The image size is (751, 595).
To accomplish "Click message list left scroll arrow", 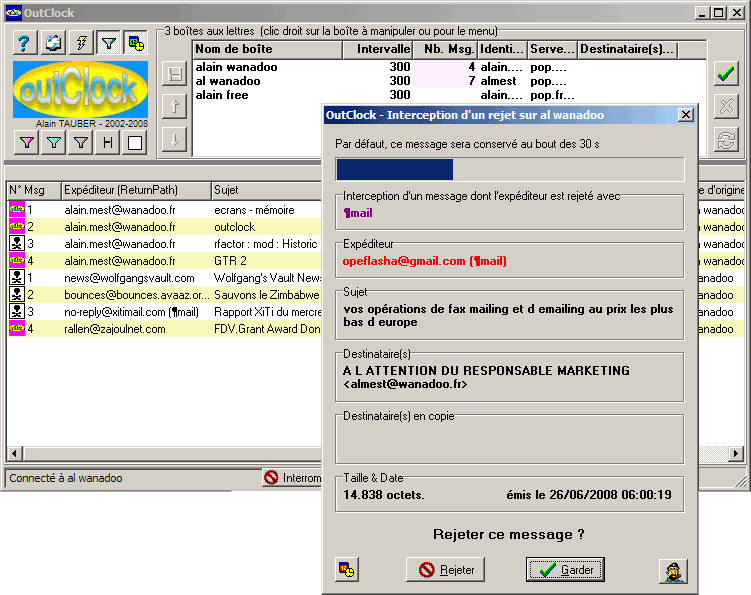I will coord(14,453).
